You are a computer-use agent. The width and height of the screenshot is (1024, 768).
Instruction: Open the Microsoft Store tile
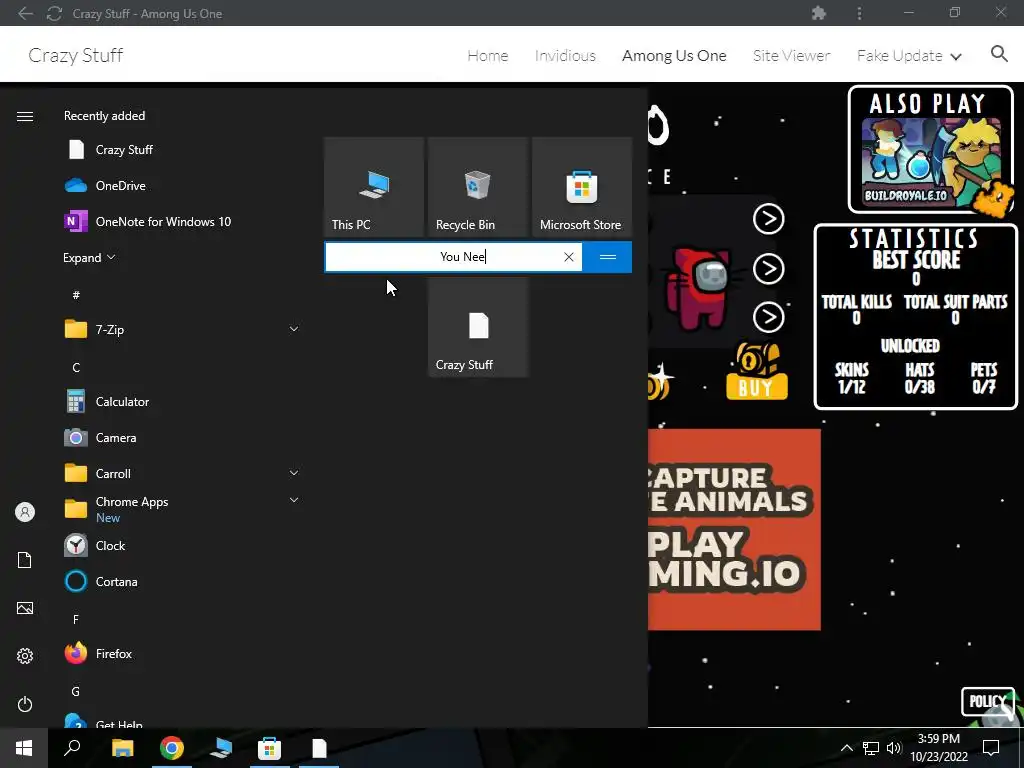pyautogui.click(x=582, y=187)
